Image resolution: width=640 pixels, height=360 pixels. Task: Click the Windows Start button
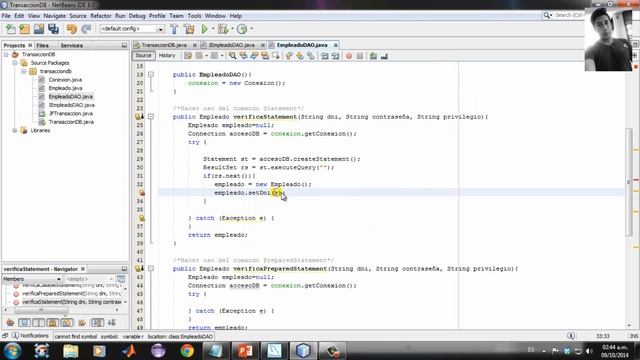pyautogui.click(x=12, y=351)
